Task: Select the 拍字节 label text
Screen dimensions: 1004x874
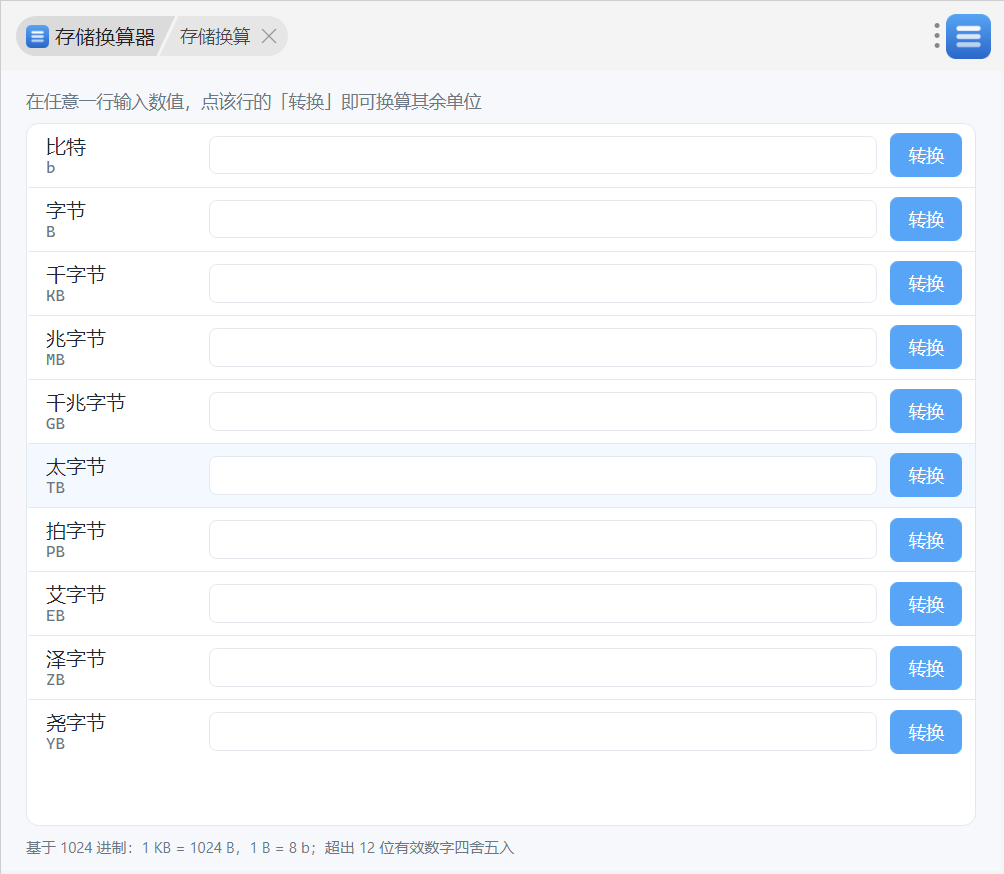Action: click(x=76, y=531)
